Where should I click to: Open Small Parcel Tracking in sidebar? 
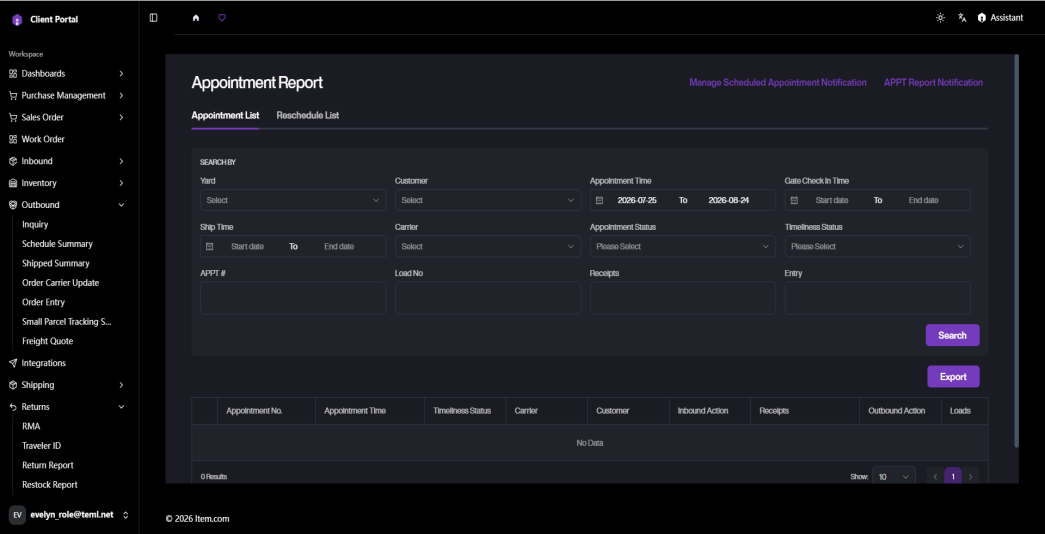[x=67, y=321]
